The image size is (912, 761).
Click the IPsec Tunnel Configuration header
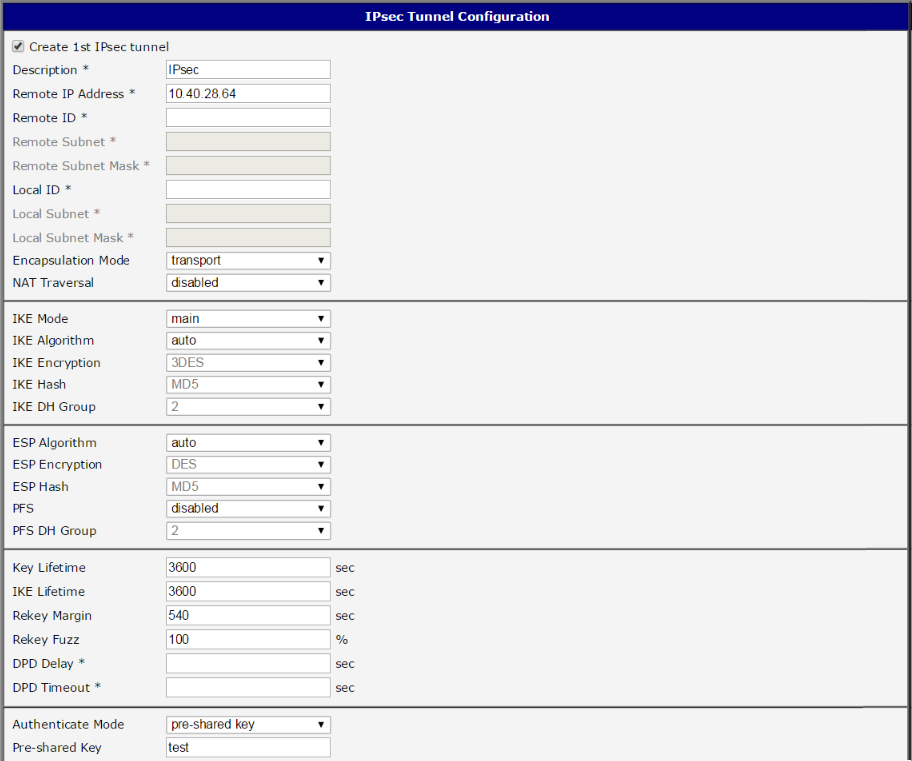(x=457, y=16)
